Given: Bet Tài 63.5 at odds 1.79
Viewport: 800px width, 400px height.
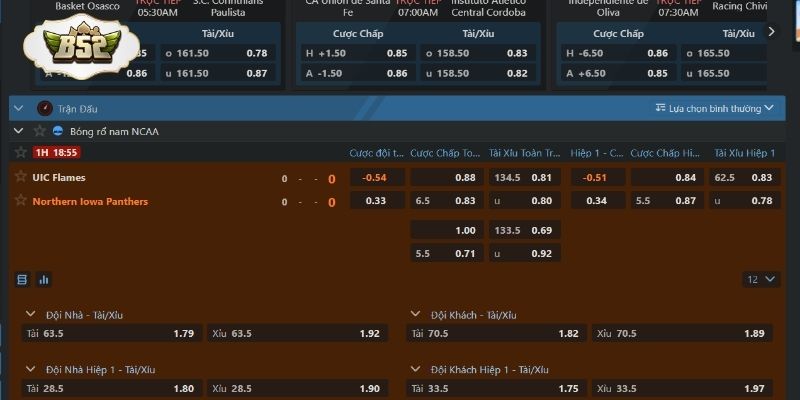Looking at the screenshot, I should 112,333.
